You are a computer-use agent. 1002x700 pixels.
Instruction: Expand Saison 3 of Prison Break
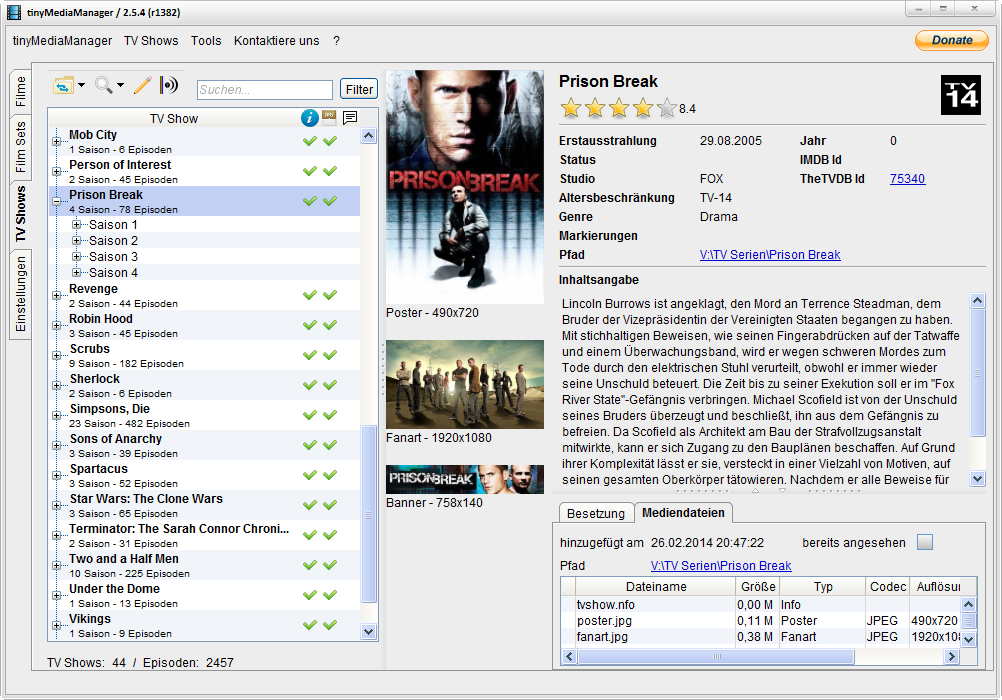pos(77,256)
